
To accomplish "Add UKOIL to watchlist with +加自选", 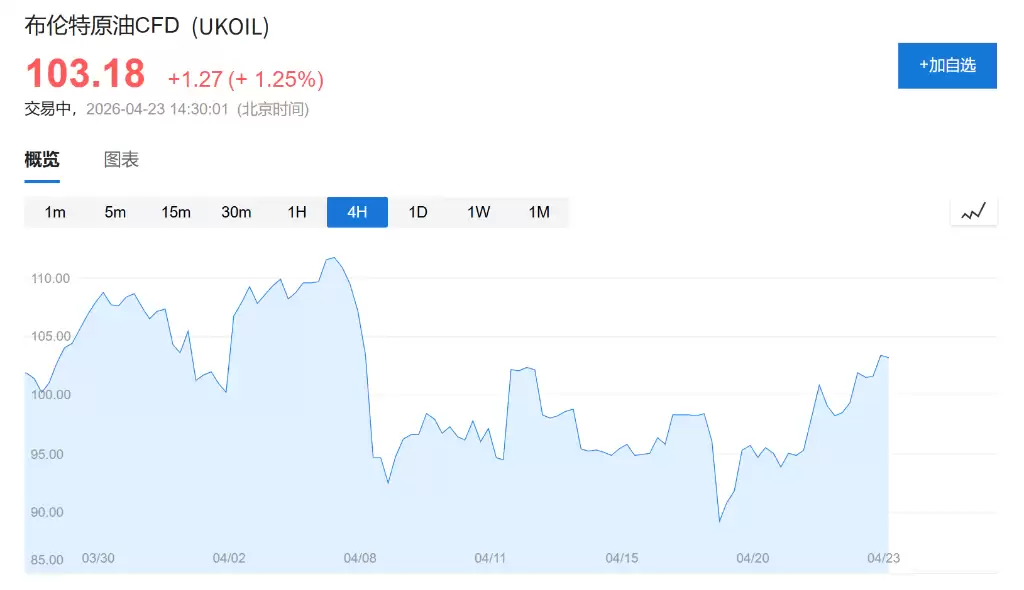I will (947, 65).
